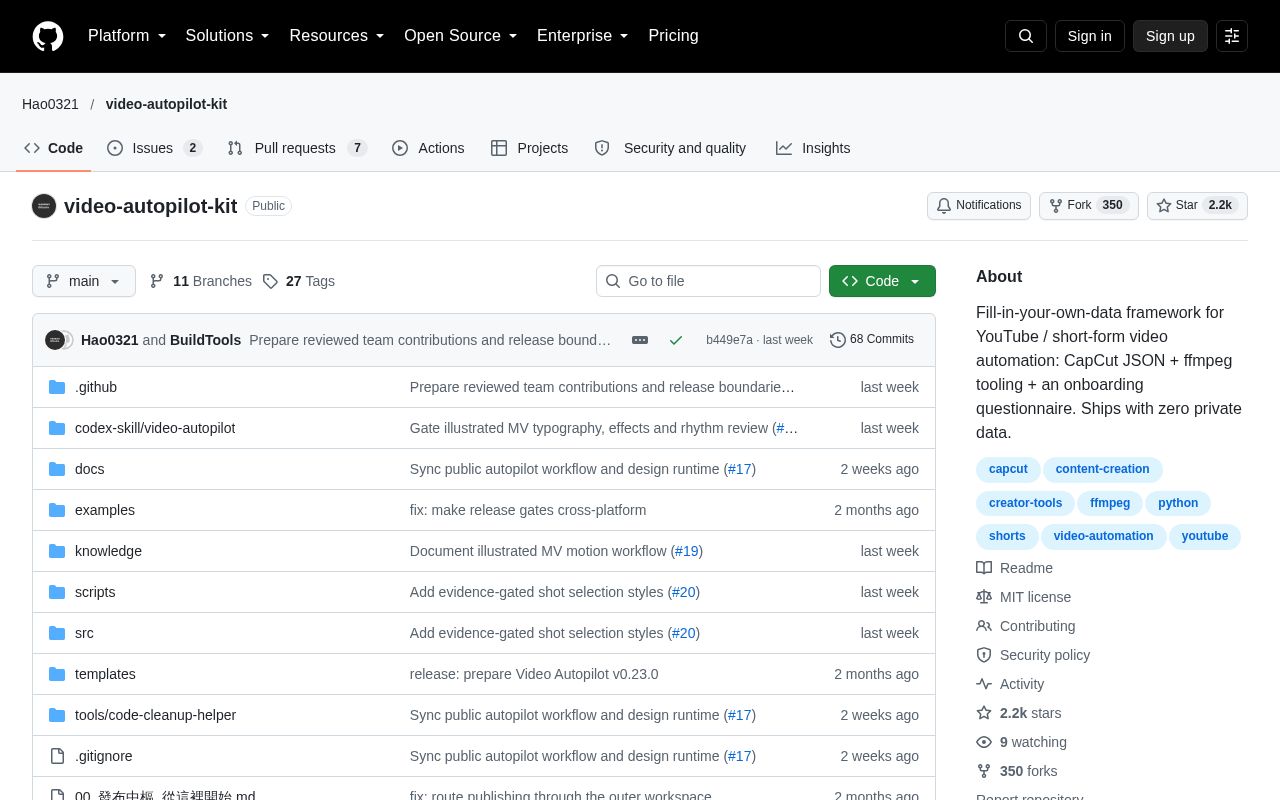Image resolution: width=1280 pixels, height=800 pixels.
Task: Switch to the Issues tab
Action: tap(155, 148)
